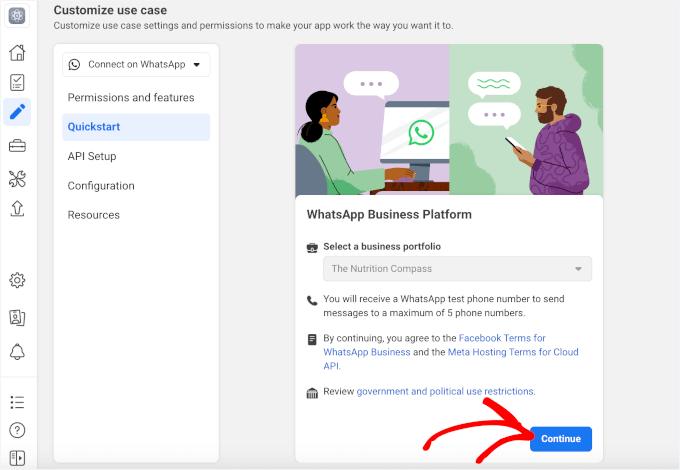
Task: Open the gear settings icon
Action: pyautogui.click(x=17, y=280)
